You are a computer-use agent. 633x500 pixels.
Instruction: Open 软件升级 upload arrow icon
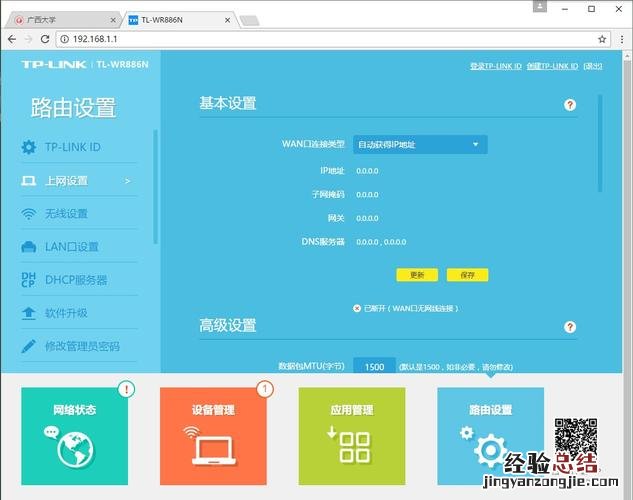click(28, 313)
